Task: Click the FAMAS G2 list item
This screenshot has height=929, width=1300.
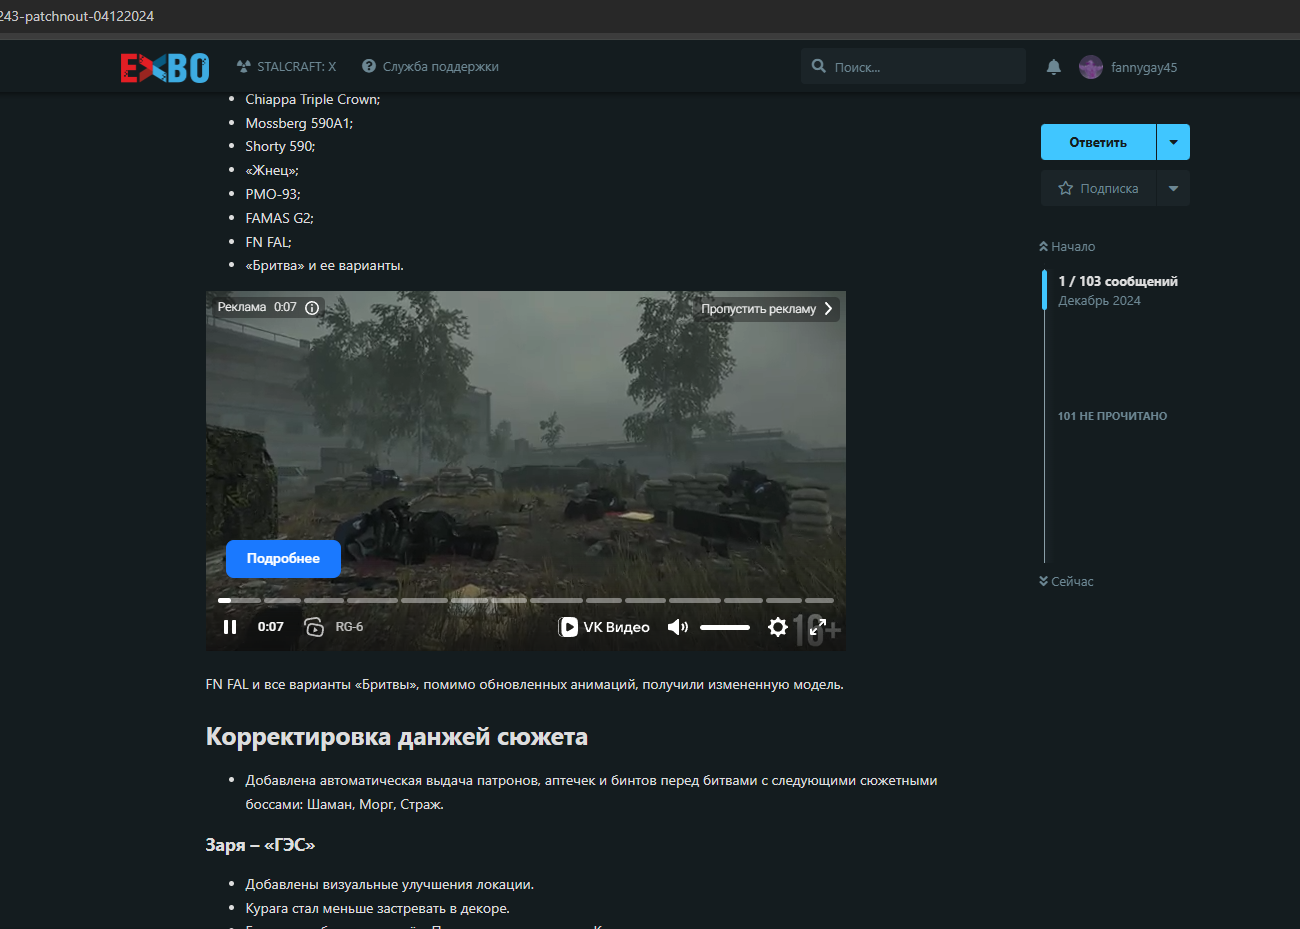Action: pos(280,219)
